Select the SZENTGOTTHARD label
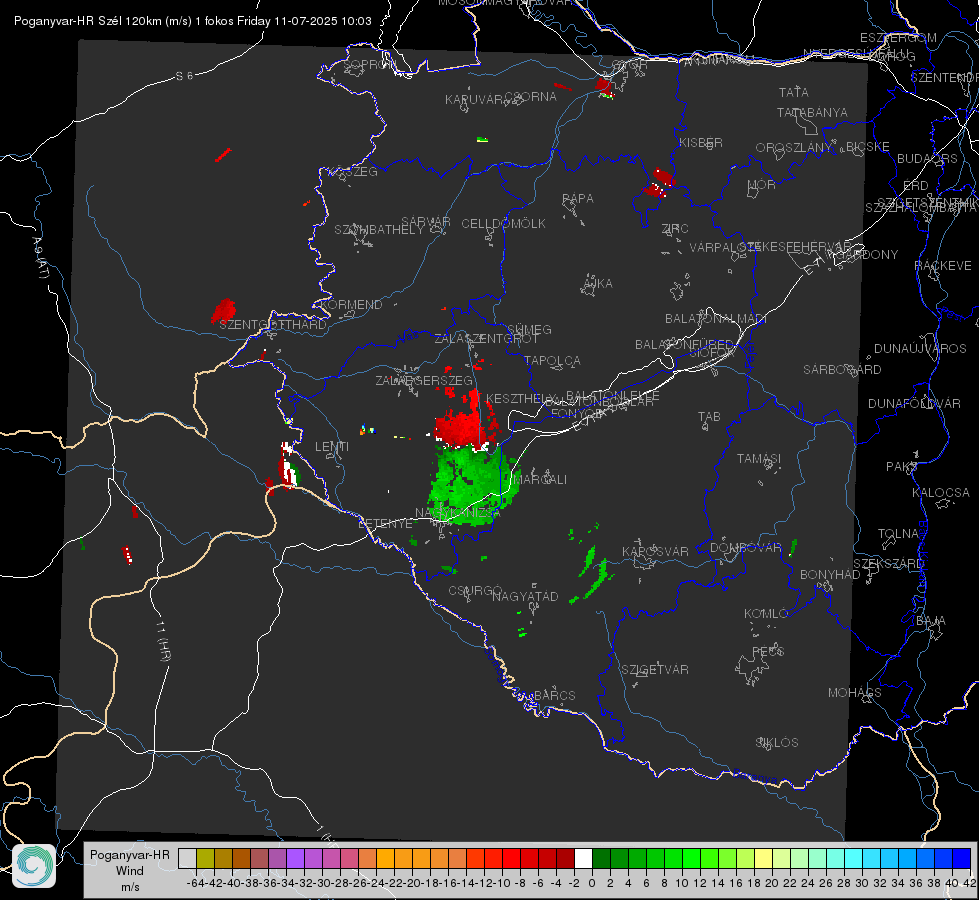The image size is (979, 900). pos(273,325)
